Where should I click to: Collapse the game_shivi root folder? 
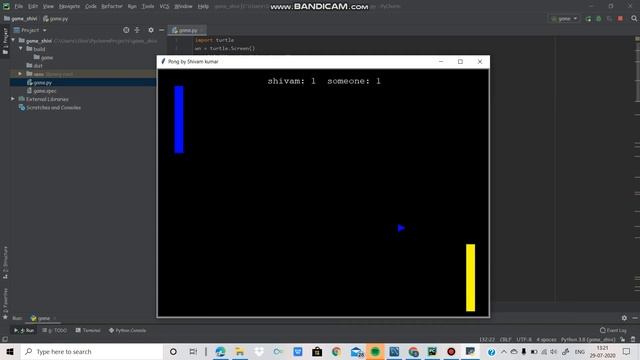[13, 40]
